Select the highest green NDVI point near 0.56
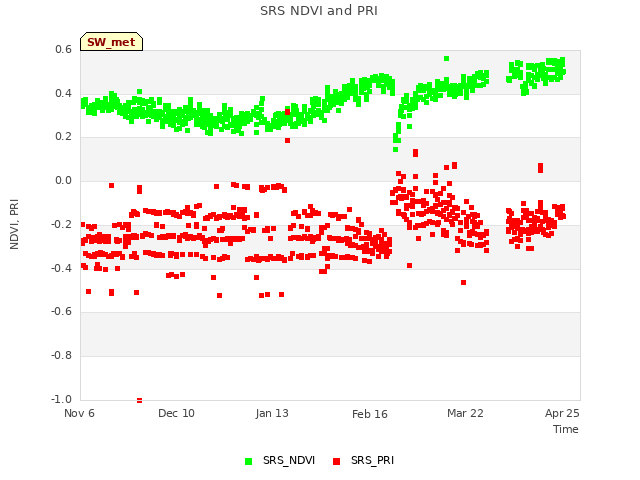The image size is (640, 480). click(447, 58)
